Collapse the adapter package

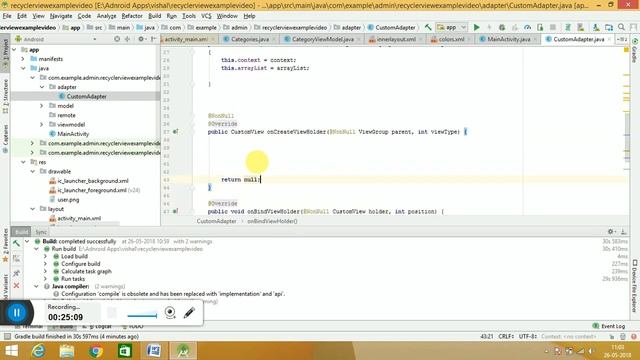(x=42, y=87)
